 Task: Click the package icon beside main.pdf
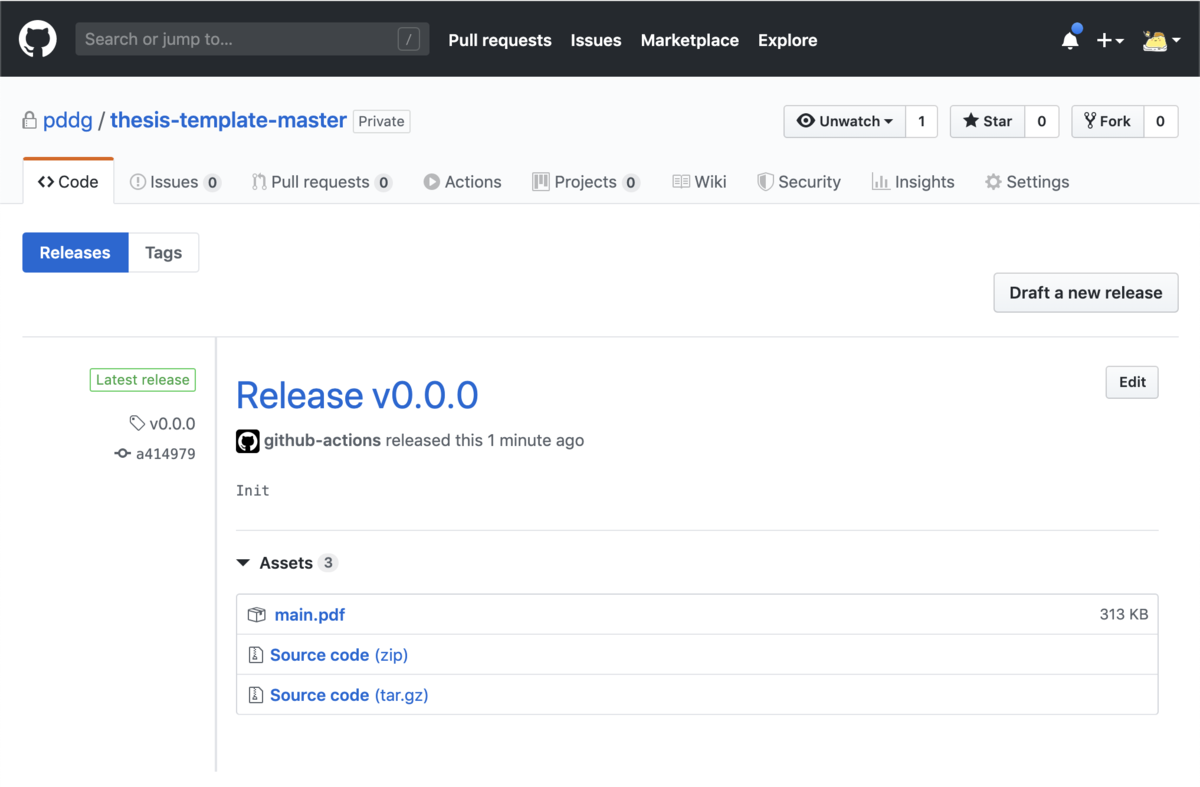pos(257,614)
